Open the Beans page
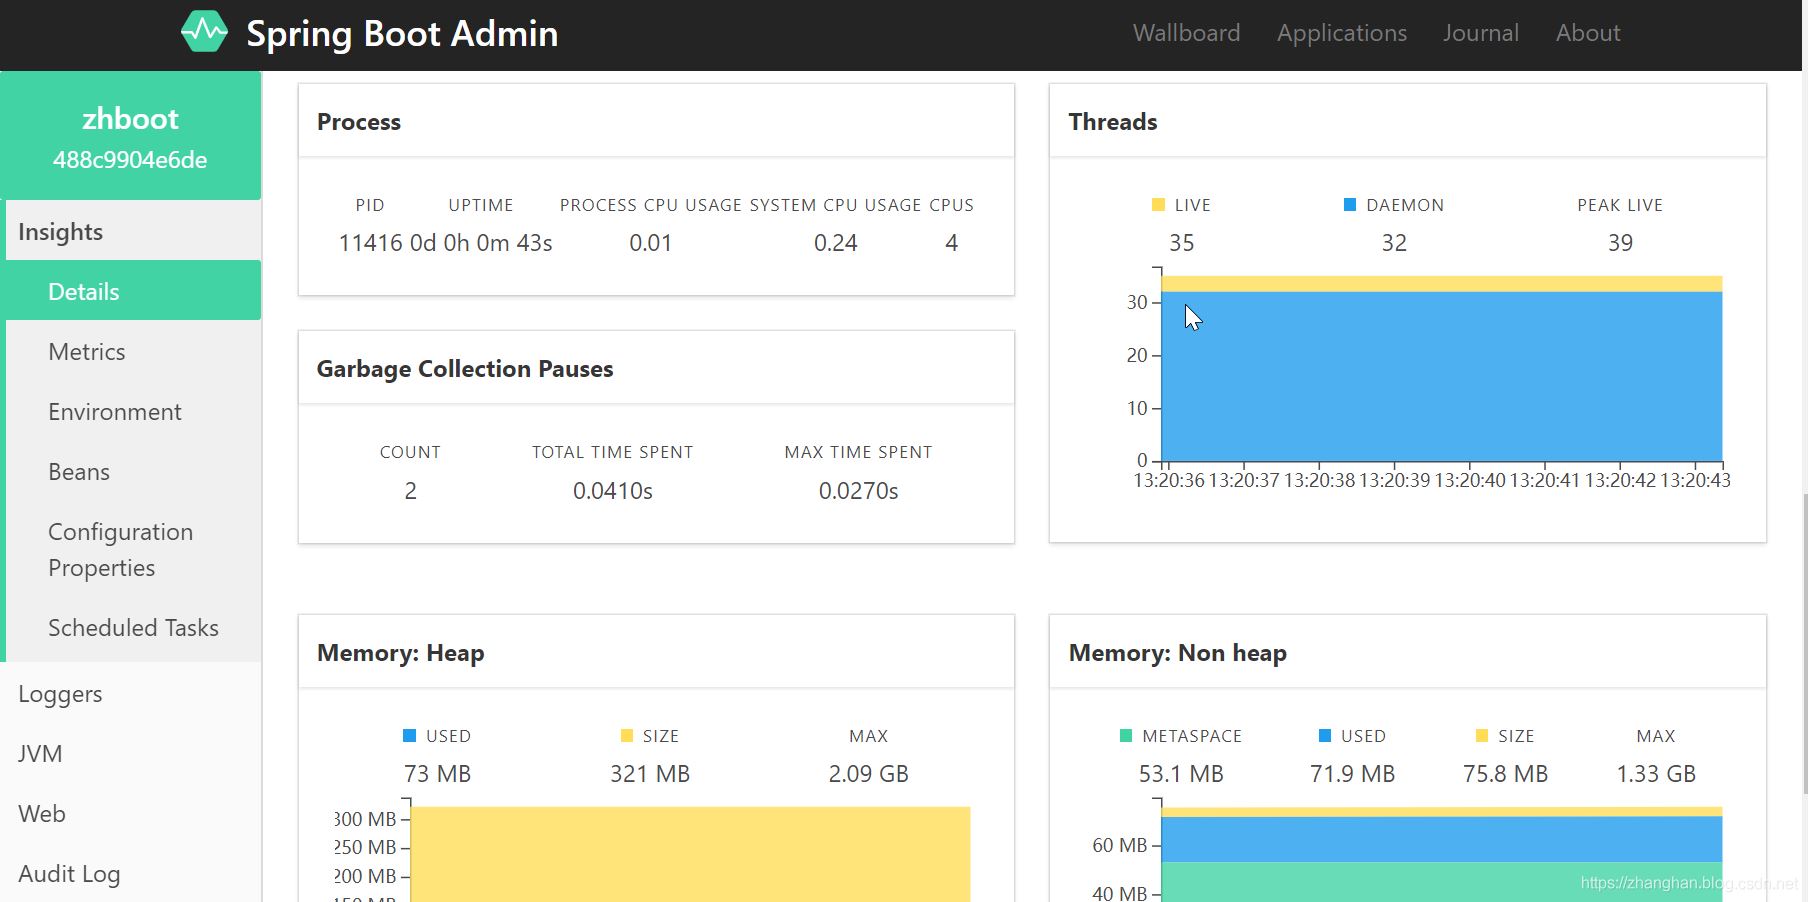 (78, 471)
